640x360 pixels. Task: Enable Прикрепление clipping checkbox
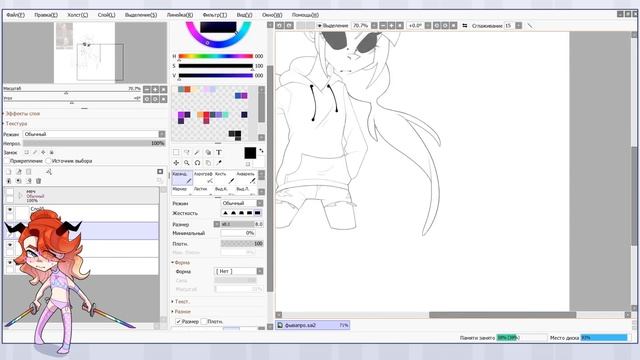click(7, 161)
